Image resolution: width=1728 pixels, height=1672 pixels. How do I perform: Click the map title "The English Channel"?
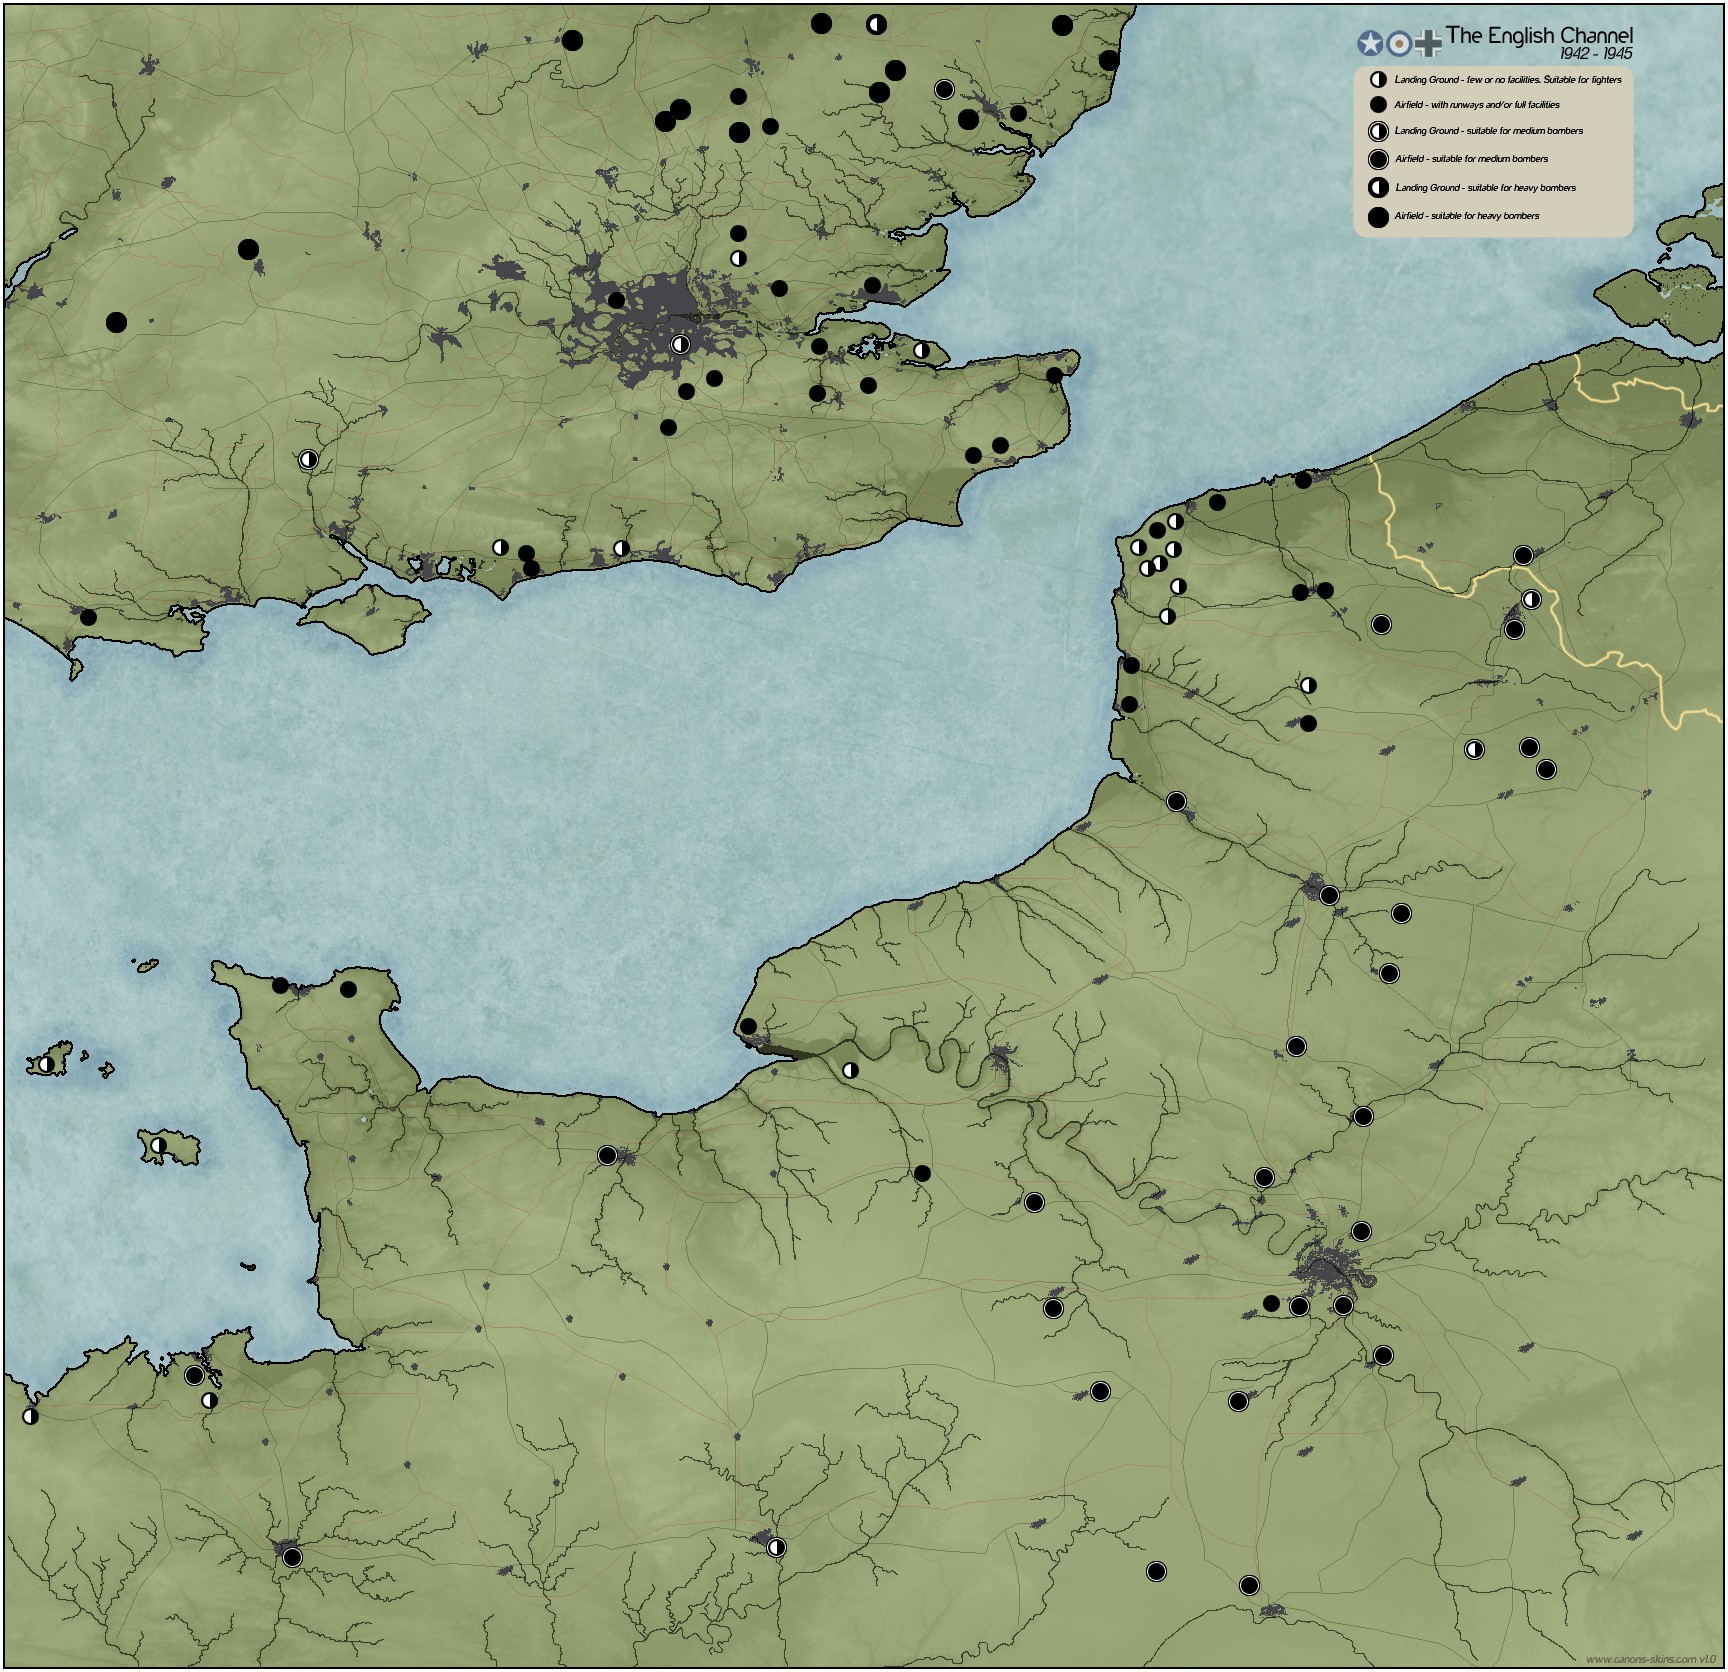tap(1539, 36)
